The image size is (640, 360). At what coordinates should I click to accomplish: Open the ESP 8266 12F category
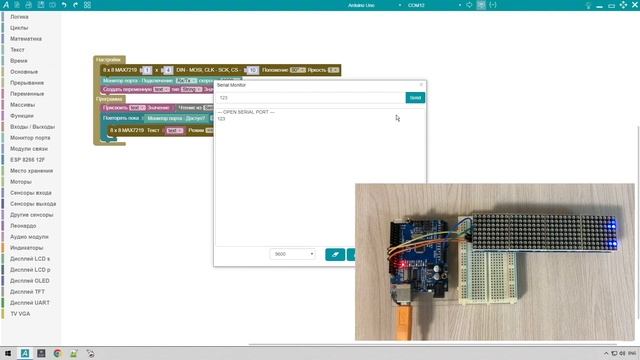pyautogui.click(x=27, y=160)
